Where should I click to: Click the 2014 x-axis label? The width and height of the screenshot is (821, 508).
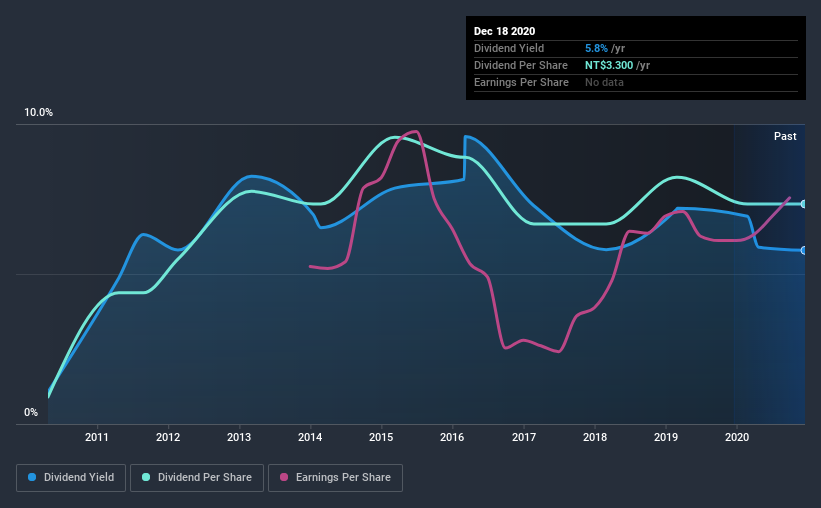click(x=310, y=437)
